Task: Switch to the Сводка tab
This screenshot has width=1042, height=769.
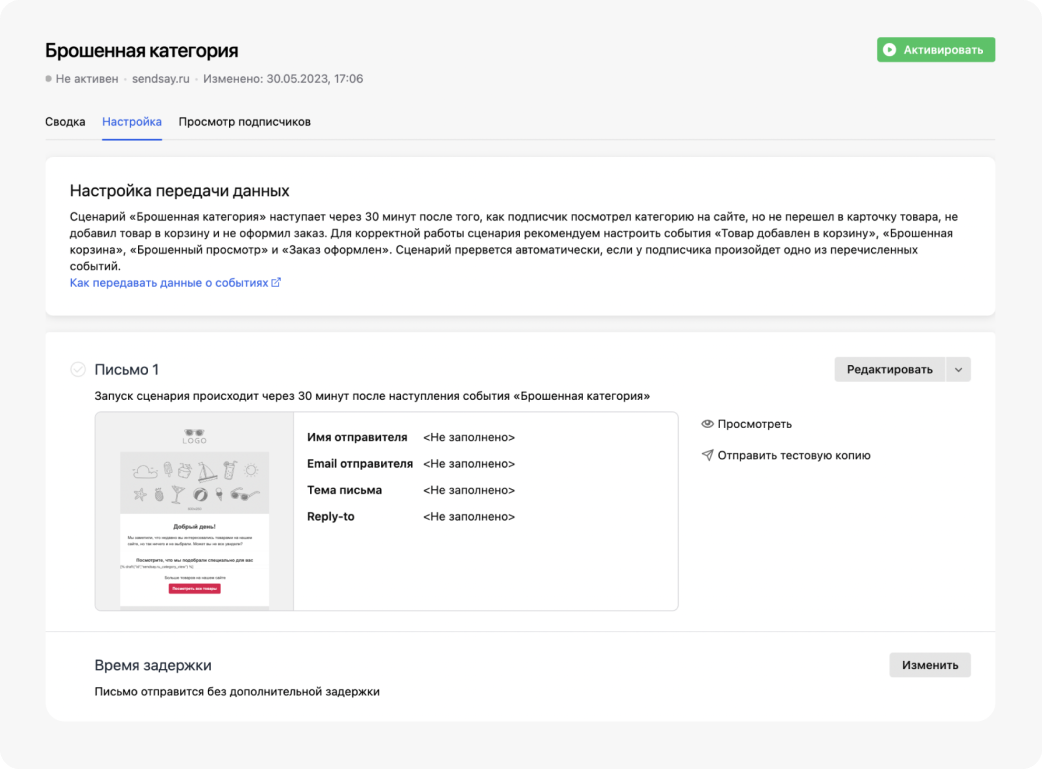Action: pos(65,122)
